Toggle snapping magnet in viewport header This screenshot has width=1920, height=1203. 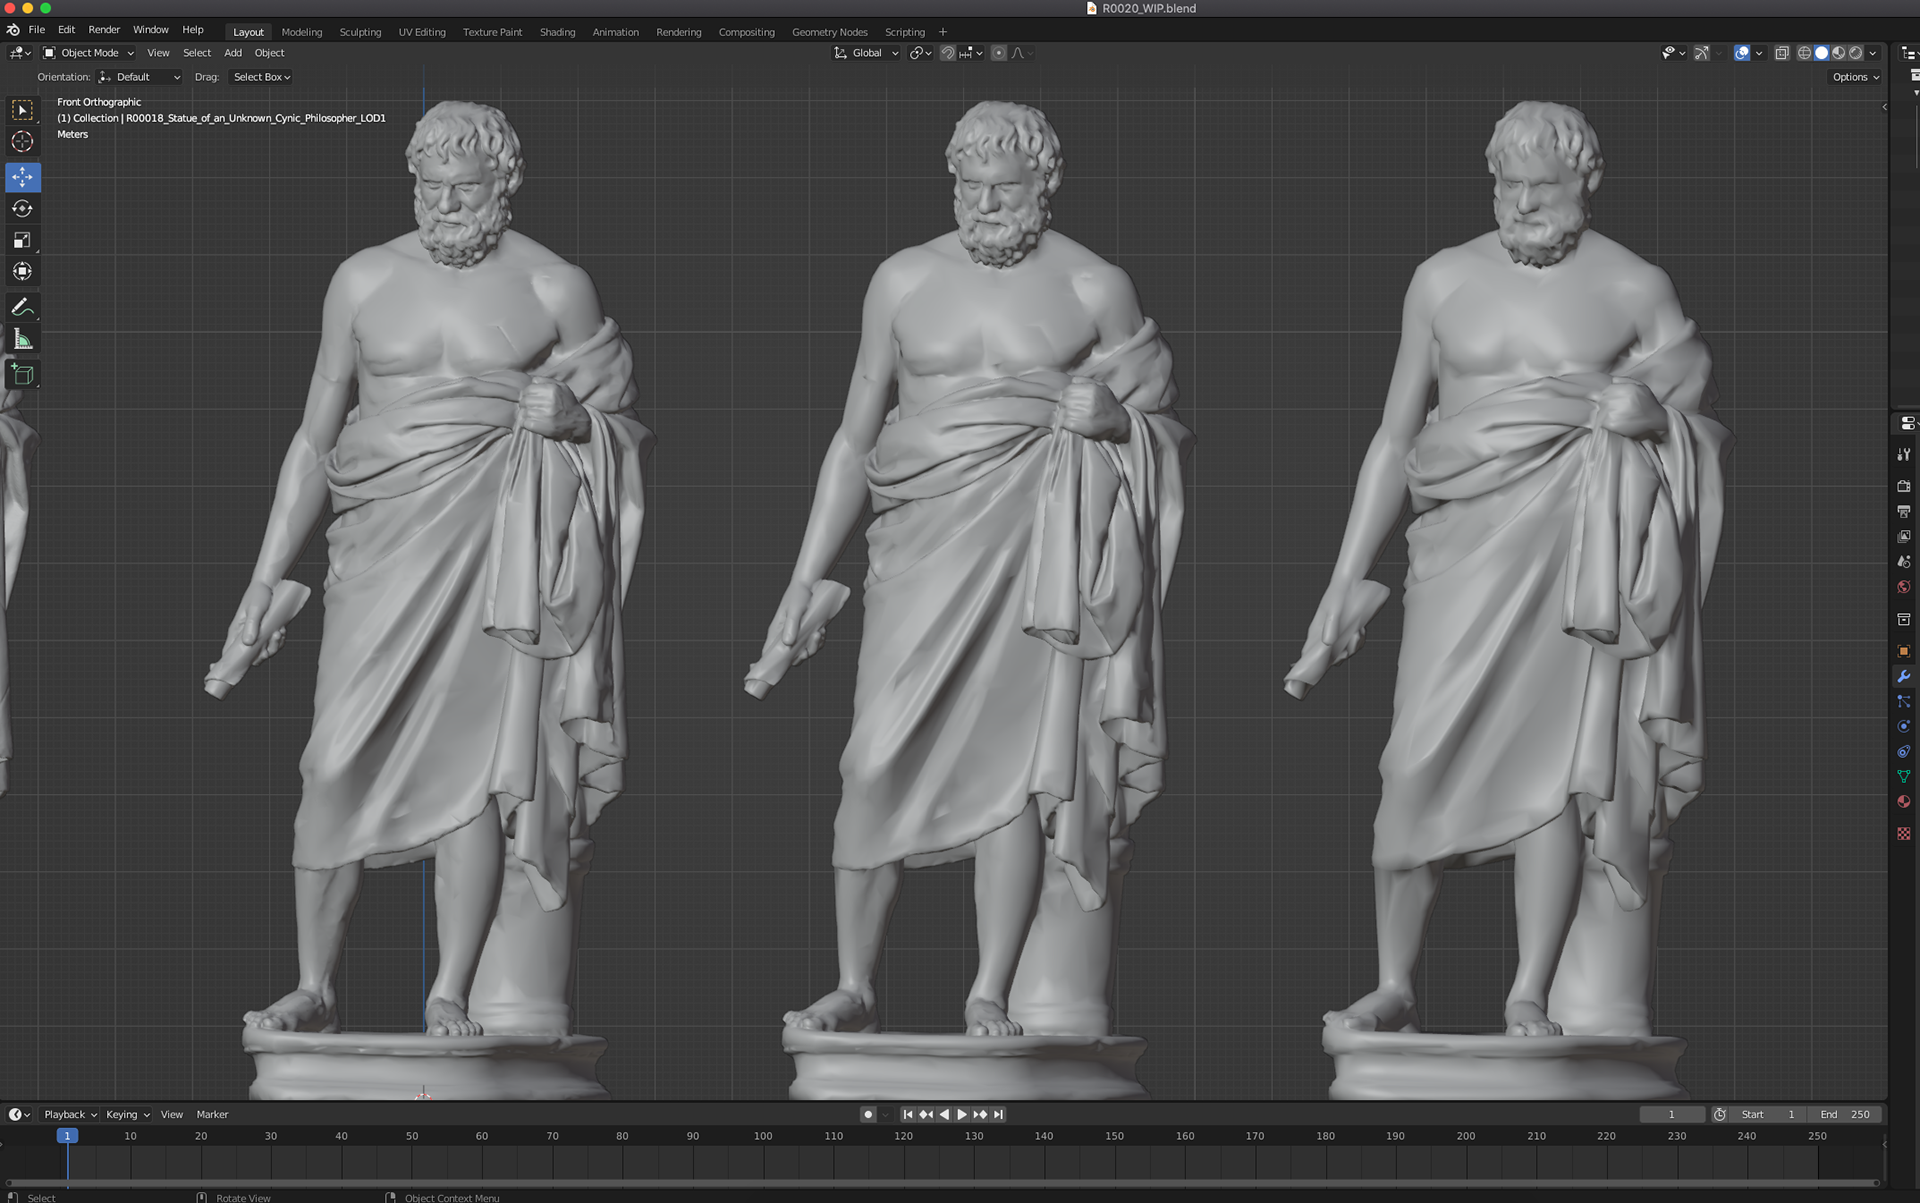947,53
